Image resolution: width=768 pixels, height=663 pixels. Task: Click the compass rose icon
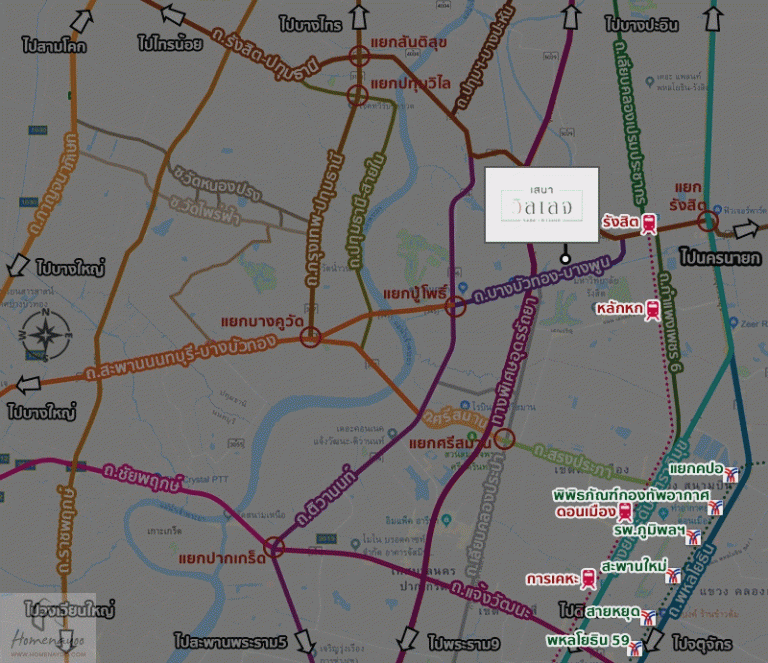pyautogui.click(x=45, y=335)
